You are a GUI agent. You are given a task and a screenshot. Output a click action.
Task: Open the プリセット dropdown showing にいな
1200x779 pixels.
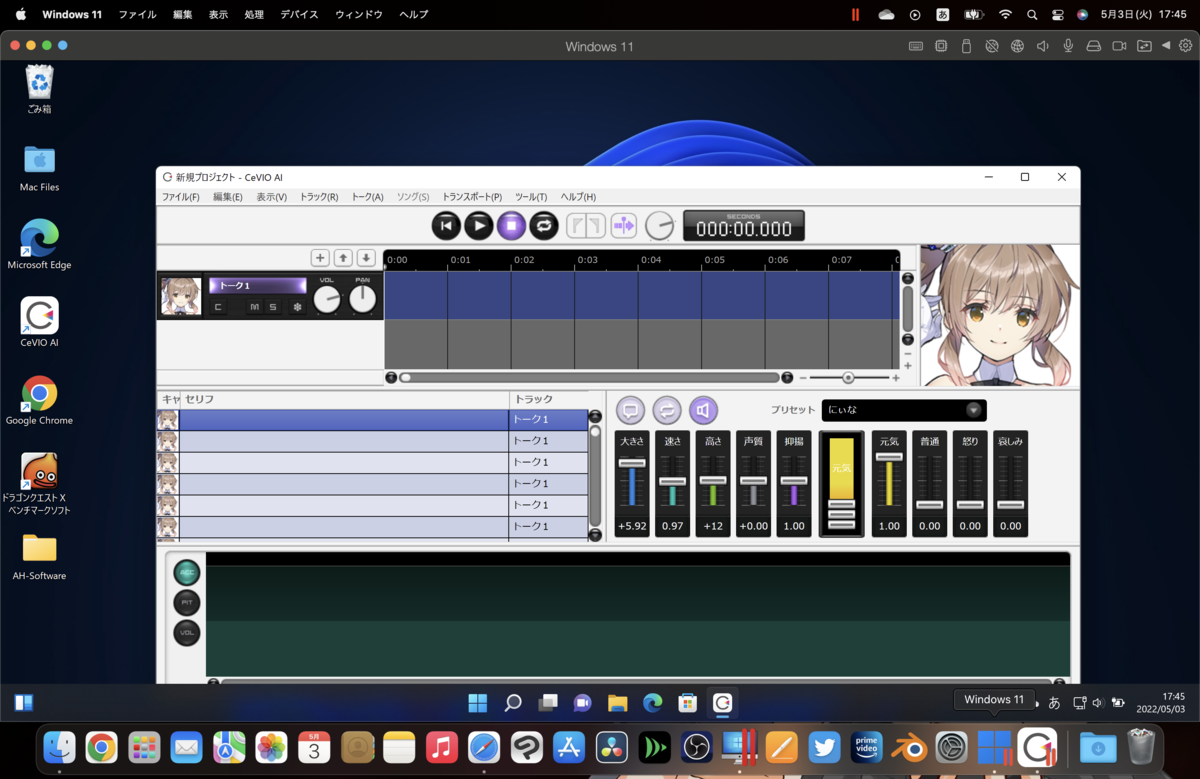point(904,410)
